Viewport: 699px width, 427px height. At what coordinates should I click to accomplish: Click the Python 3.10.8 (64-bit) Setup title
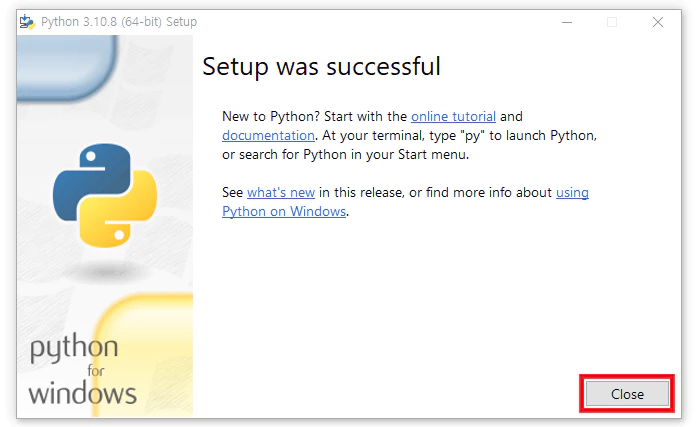point(119,21)
